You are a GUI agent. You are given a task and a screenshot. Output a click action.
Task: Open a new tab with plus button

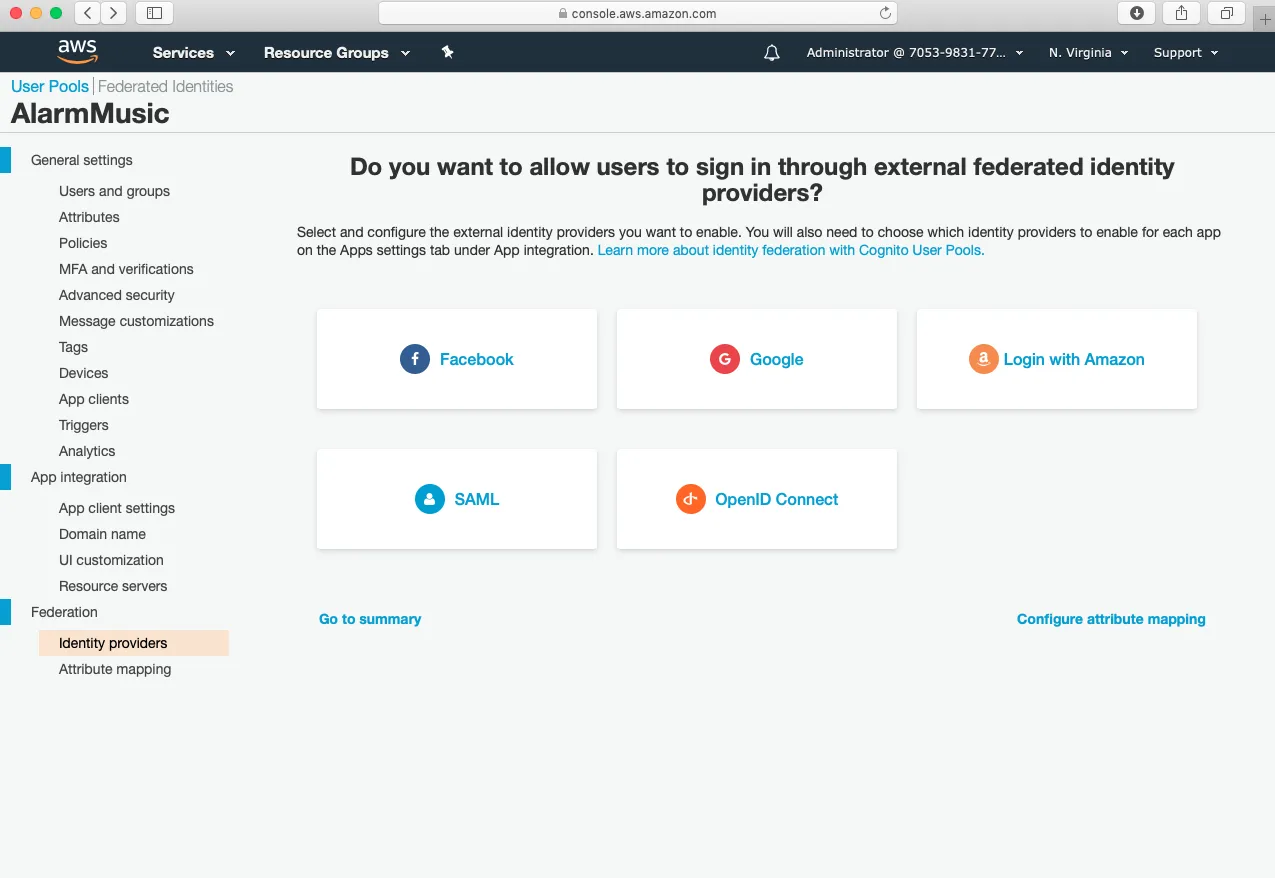click(x=1265, y=19)
